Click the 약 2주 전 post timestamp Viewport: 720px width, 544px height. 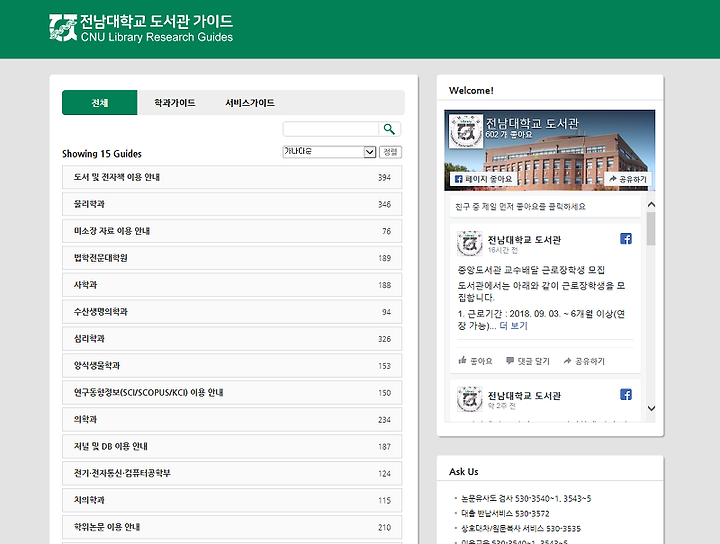[501, 406]
